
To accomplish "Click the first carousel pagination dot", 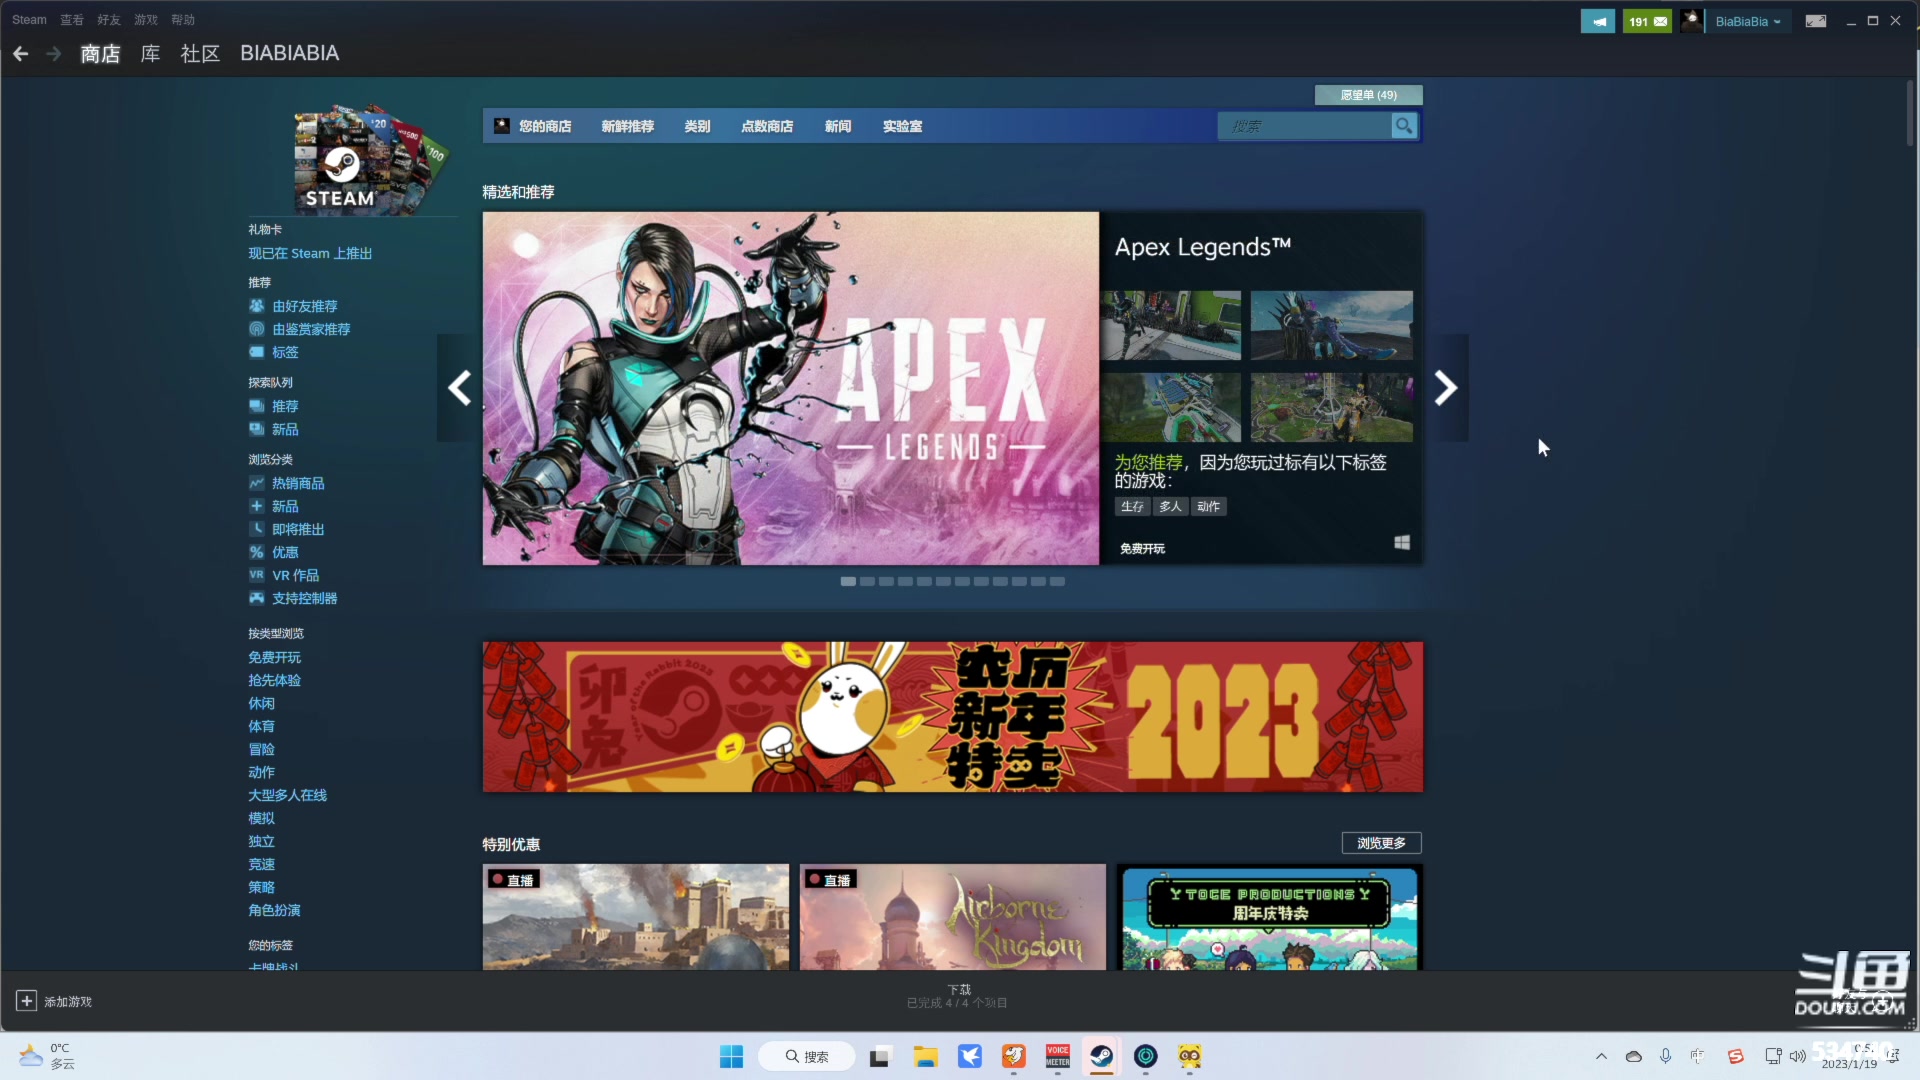I will tap(848, 581).
